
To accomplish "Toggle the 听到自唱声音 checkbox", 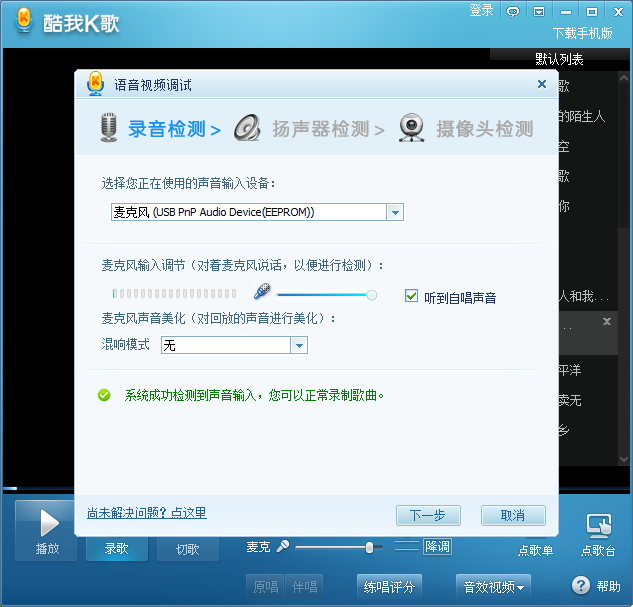I will [x=411, y=296].
